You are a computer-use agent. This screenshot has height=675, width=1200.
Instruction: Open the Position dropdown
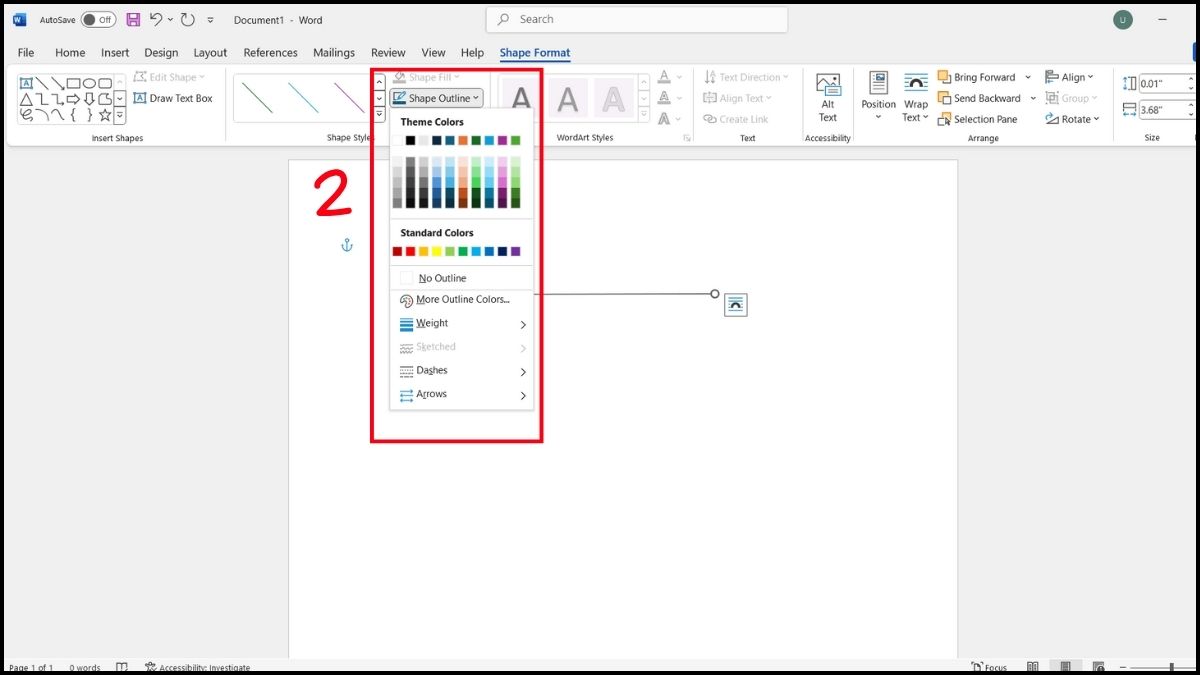pyautogui.click(x=878, y=97)
